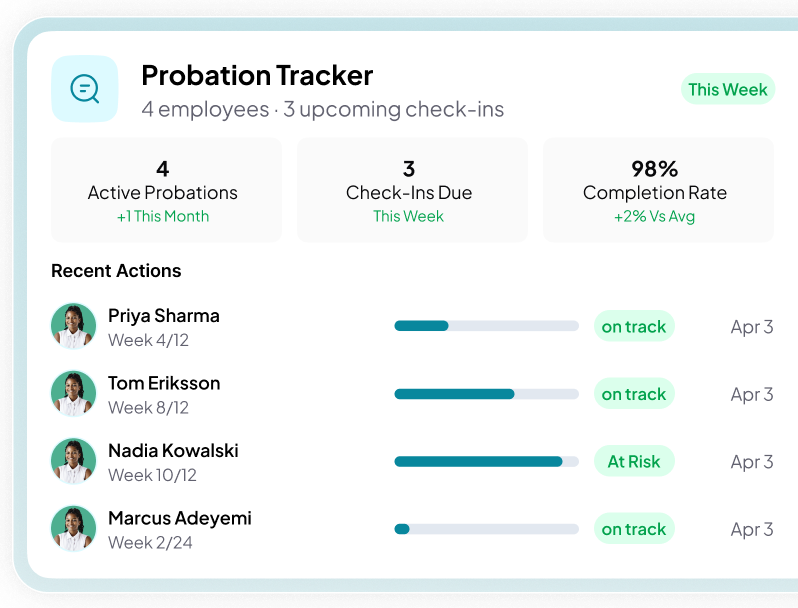
Task: Click Marcus Adeyemi's progress bar
Action: [486, 529]
